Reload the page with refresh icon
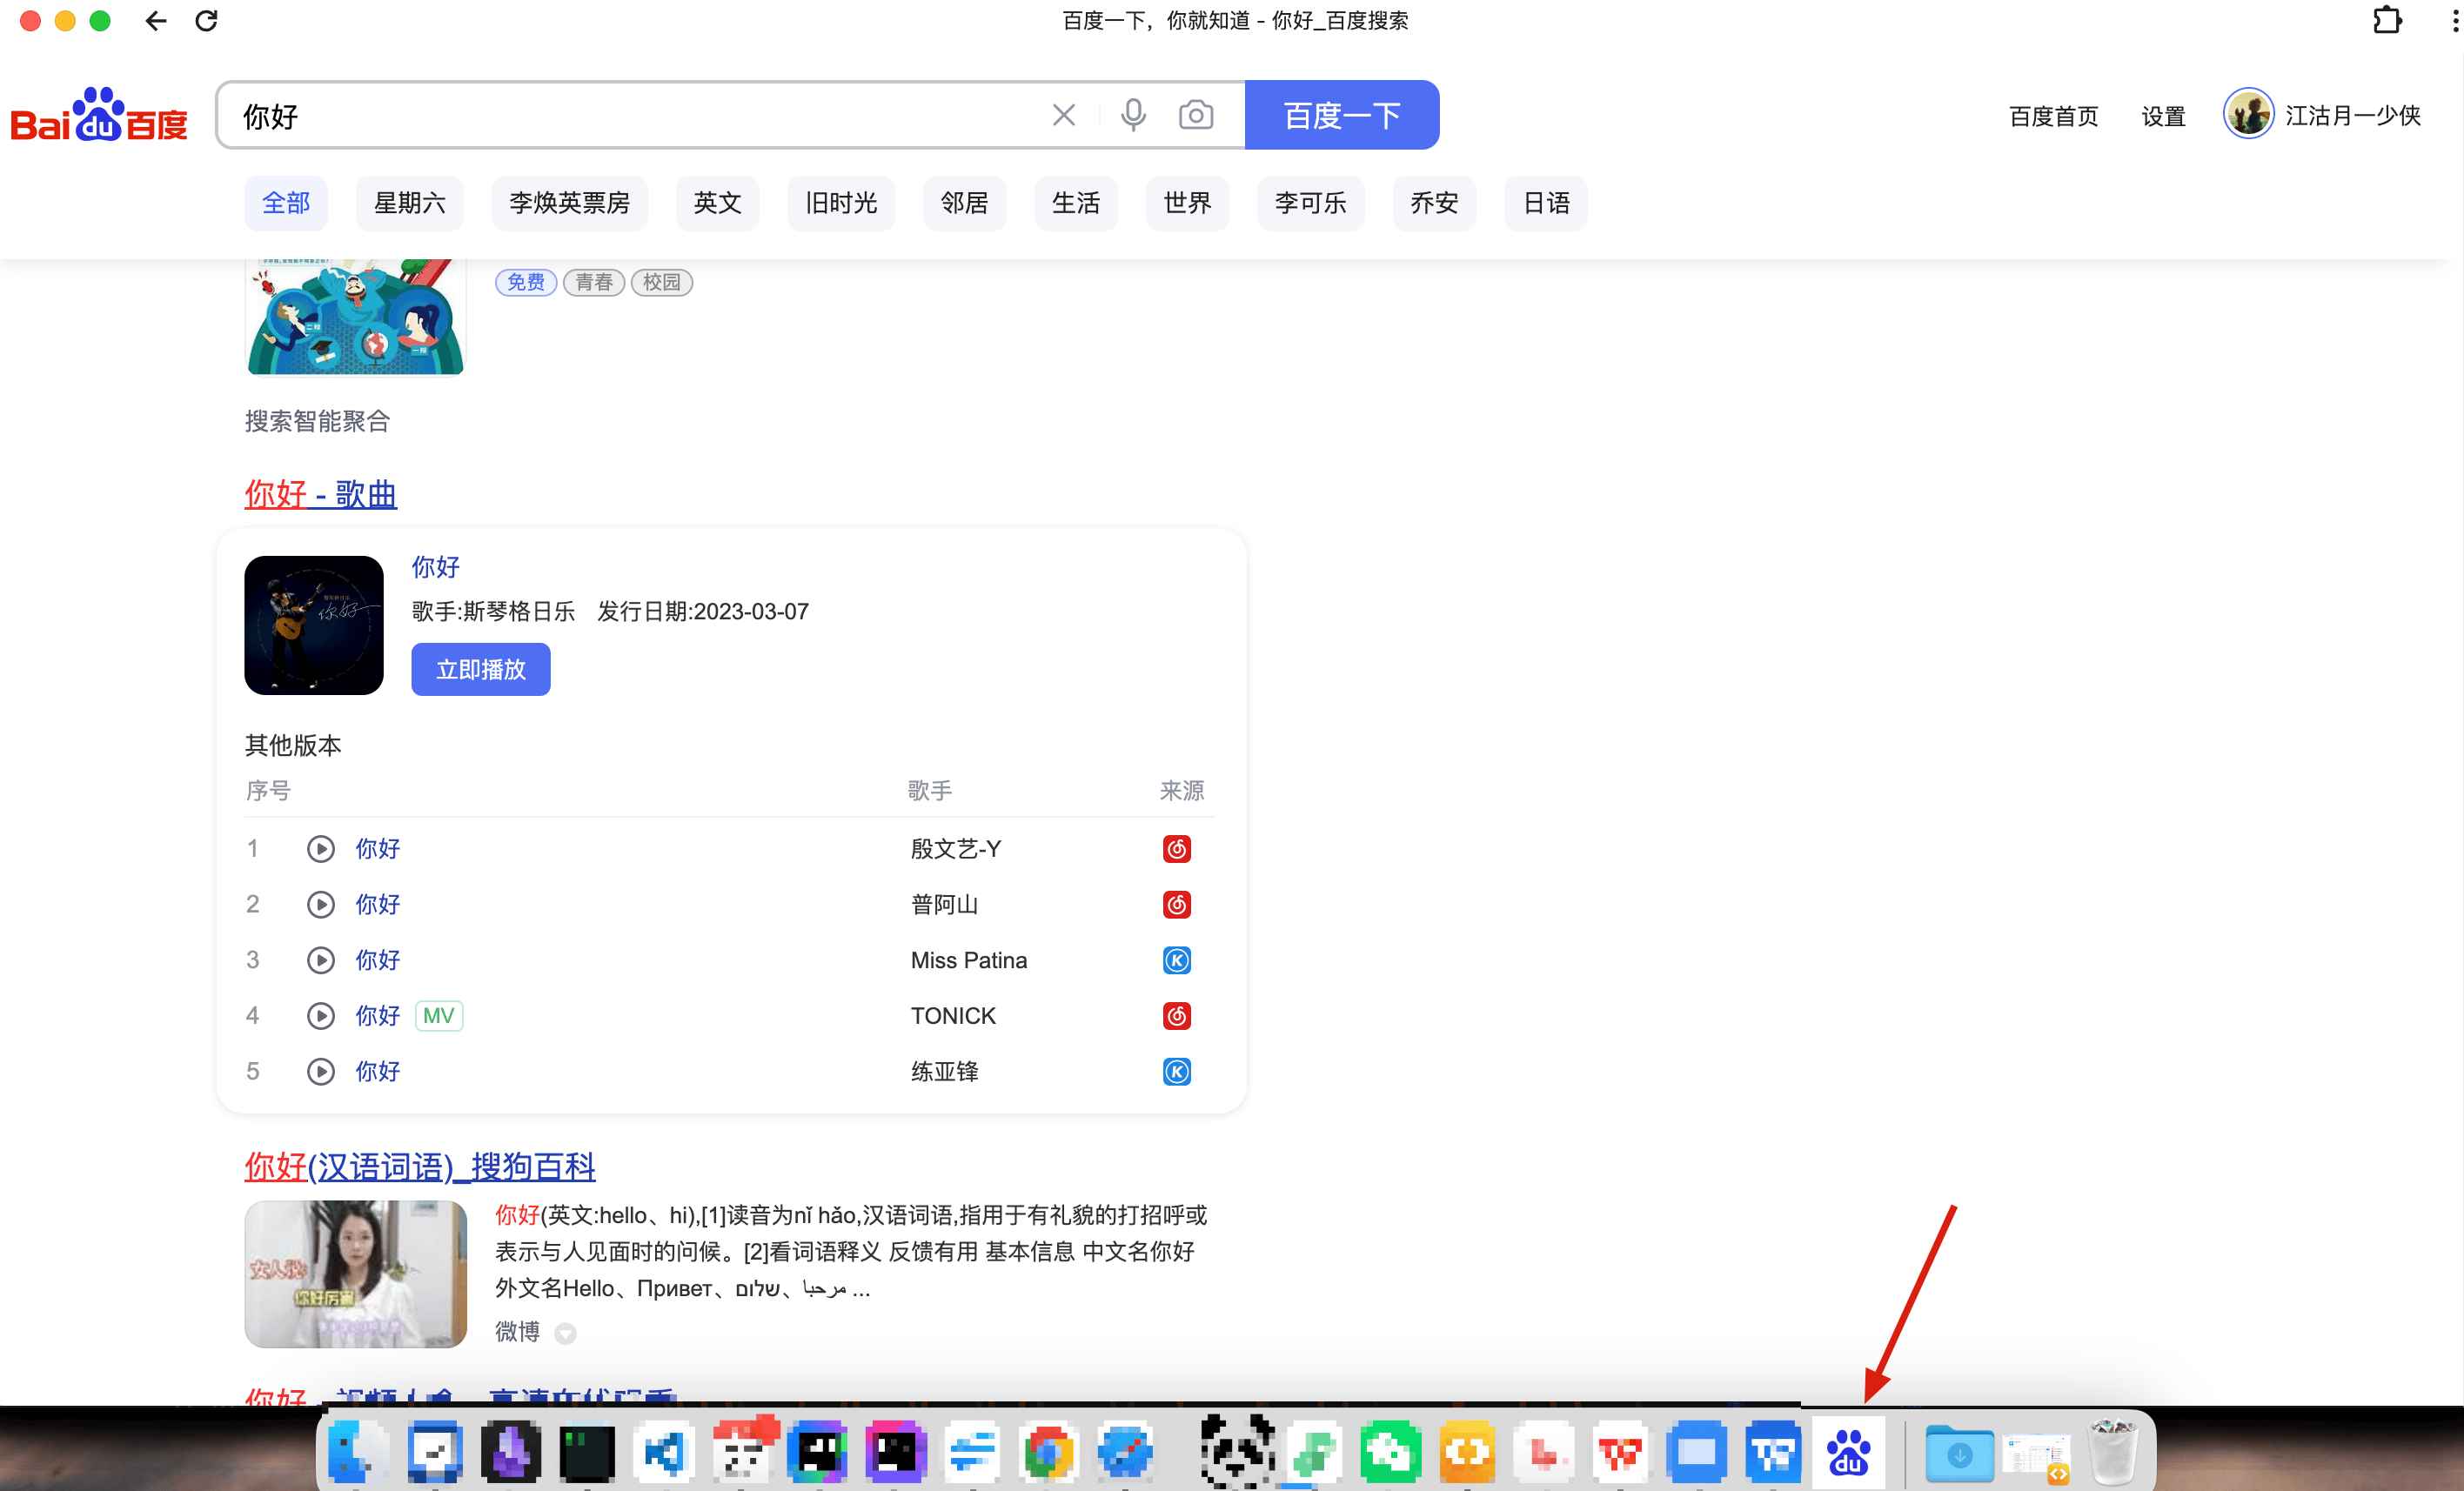This screenshot has height=1491, width=2464. tap(207, 21)
